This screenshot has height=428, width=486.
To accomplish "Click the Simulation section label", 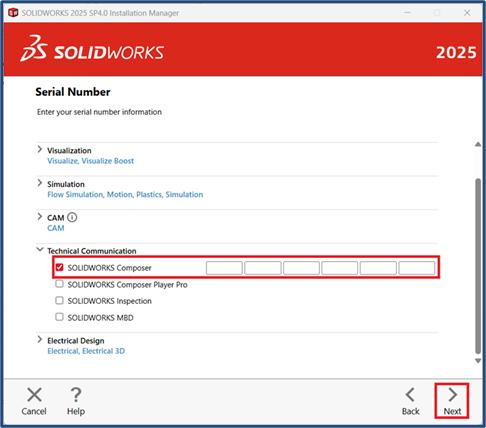I will coord(66,184).
